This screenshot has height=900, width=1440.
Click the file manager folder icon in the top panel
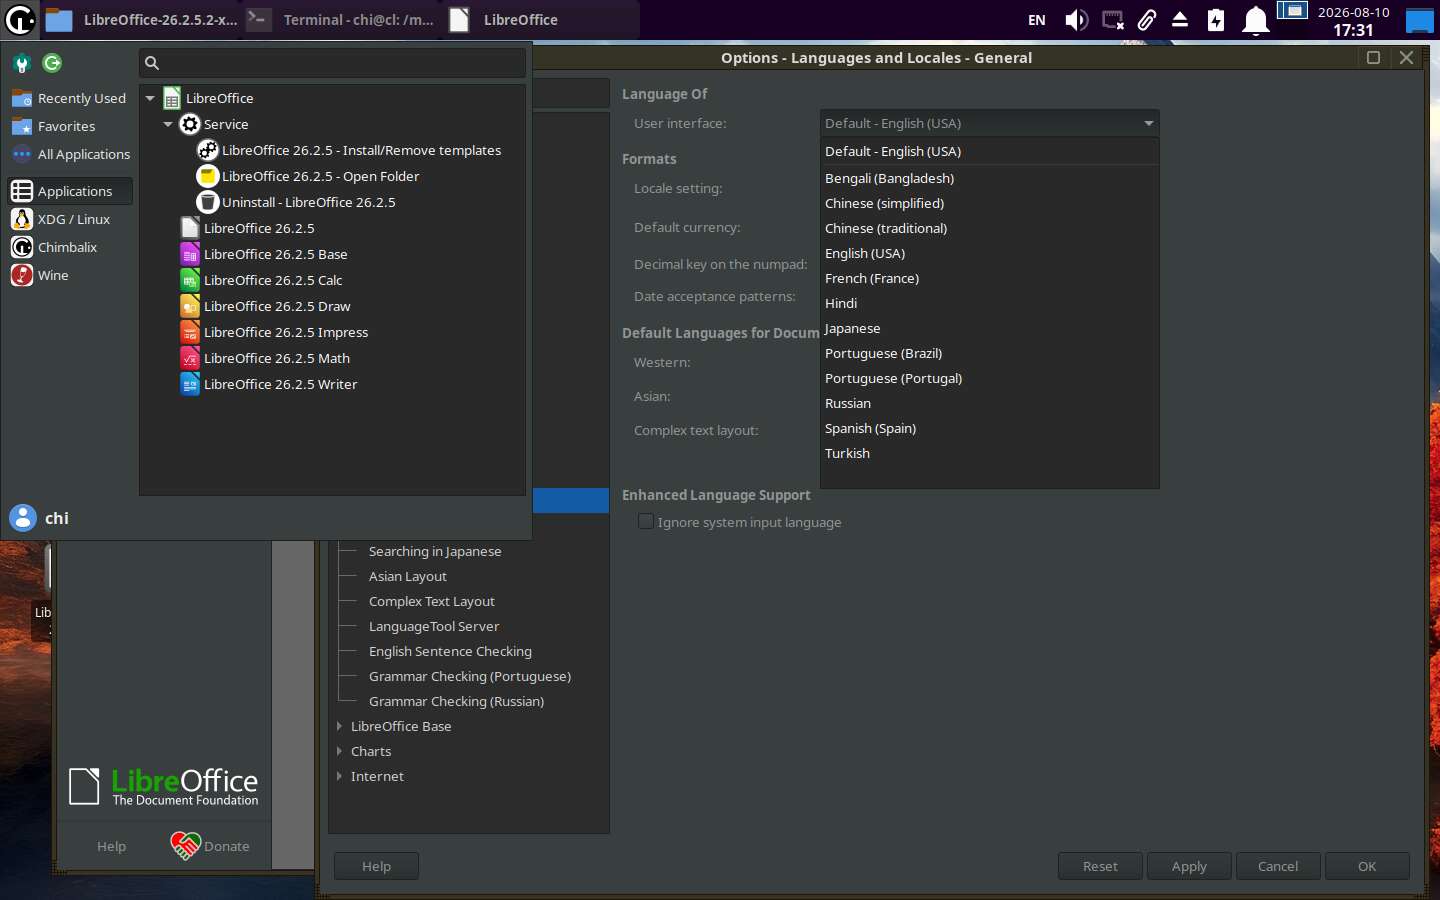59,20
